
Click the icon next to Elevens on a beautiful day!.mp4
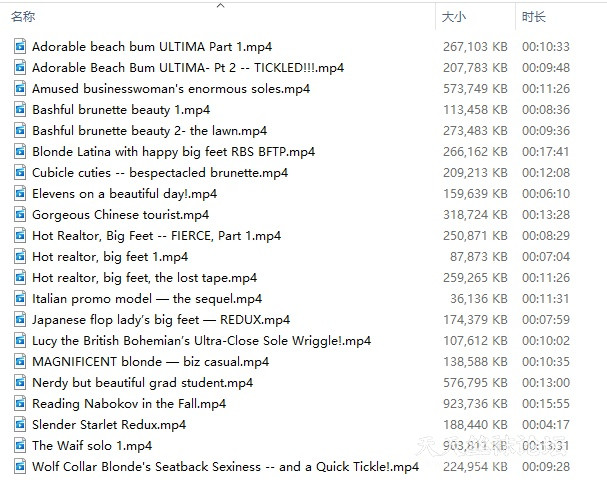click(20, 194)
